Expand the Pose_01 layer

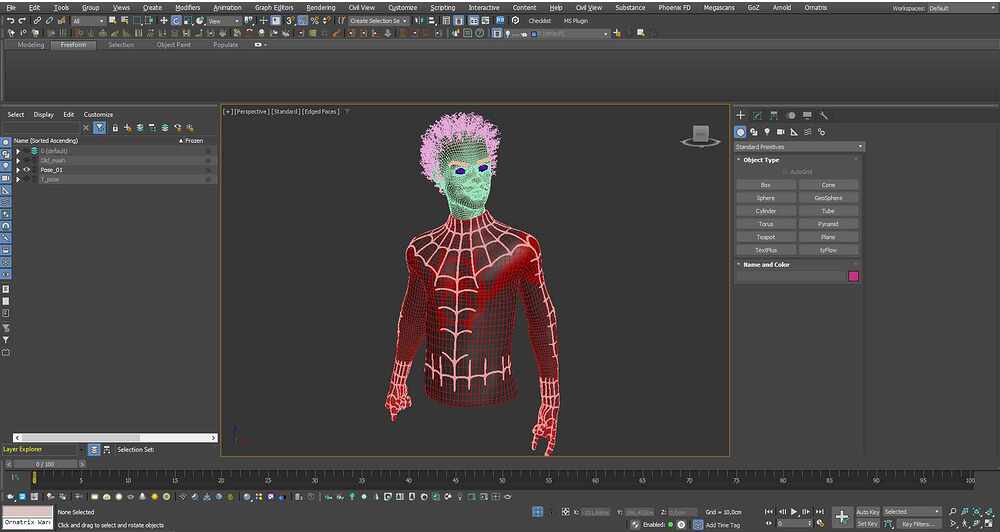coord(18,170)
